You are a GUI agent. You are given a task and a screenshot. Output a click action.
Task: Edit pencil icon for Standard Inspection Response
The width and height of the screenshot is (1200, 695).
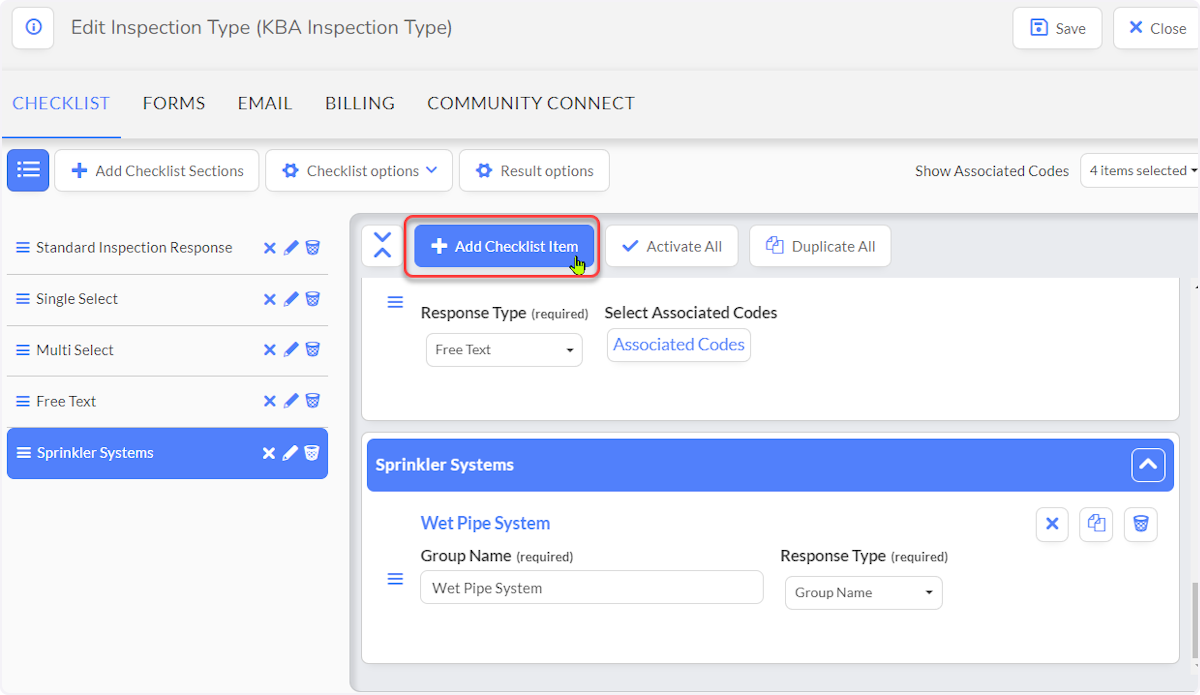(x=291, y=248)
